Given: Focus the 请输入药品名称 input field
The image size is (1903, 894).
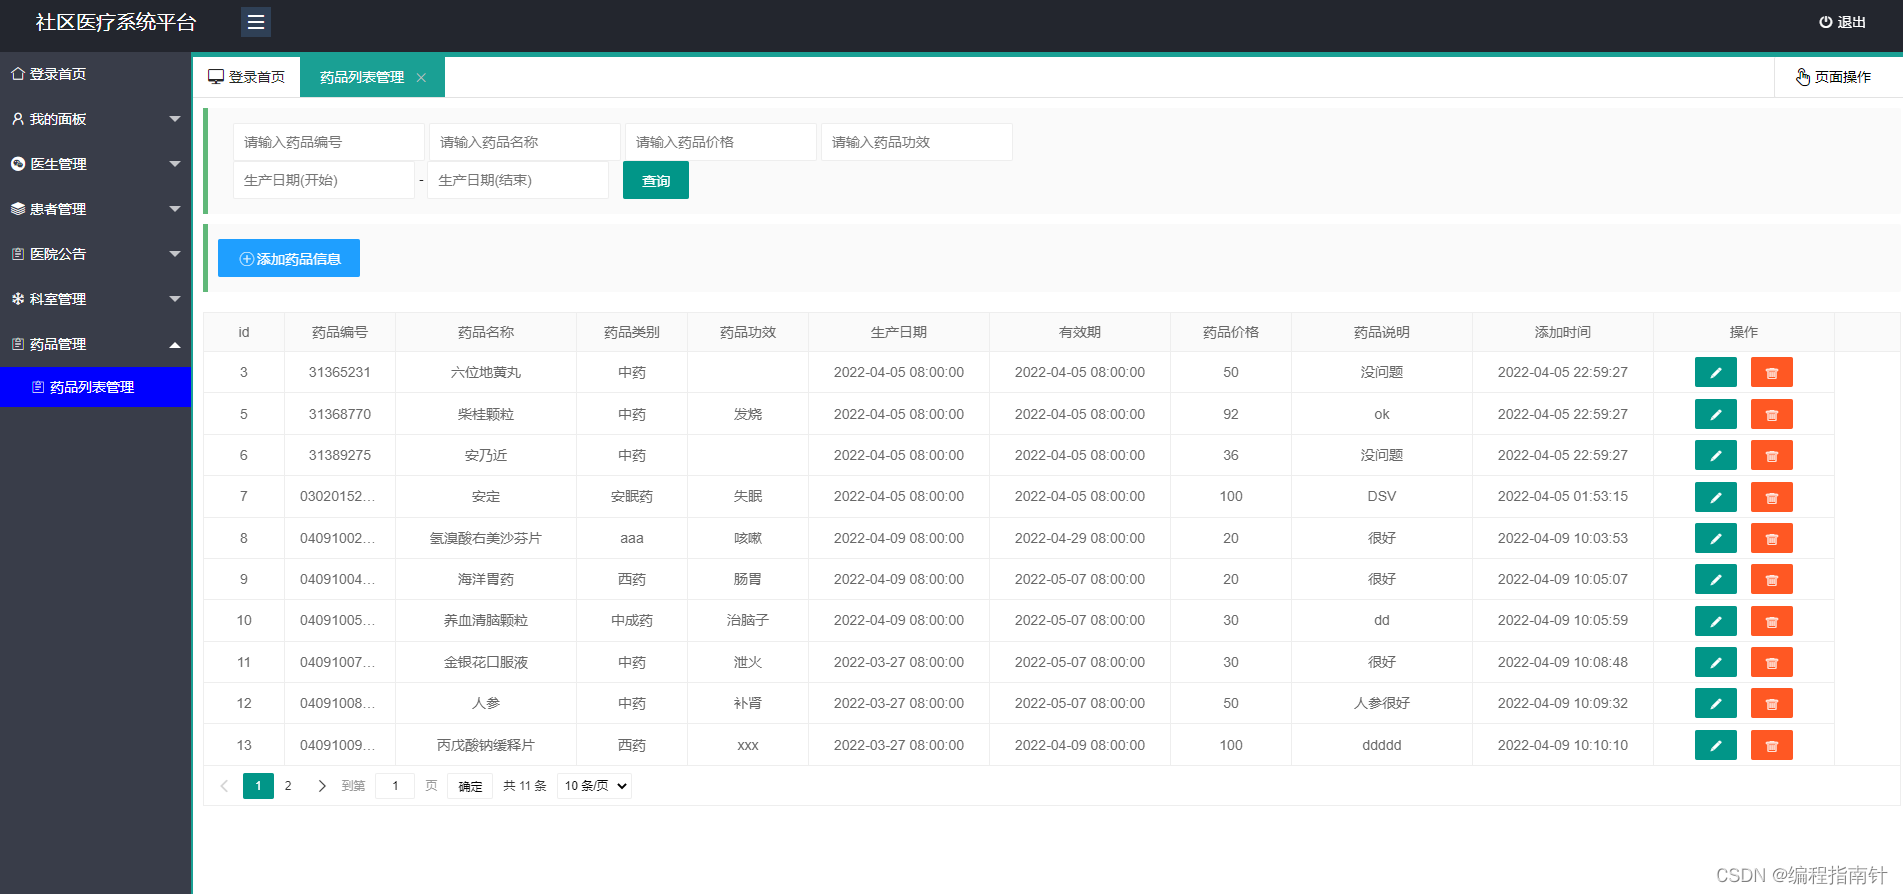Looking at the screenshot, I should (525, 142).
